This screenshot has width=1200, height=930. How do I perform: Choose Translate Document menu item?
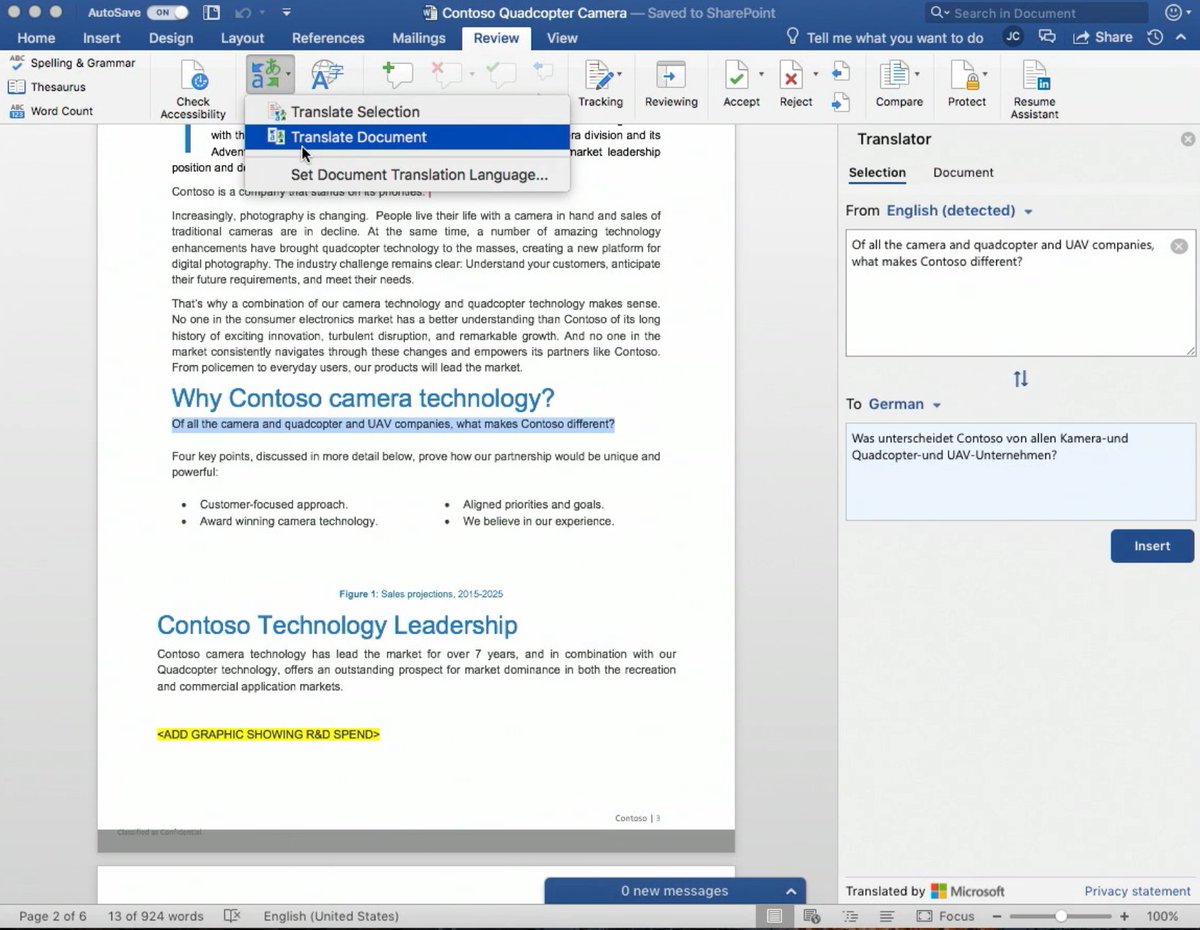(x=407, y=137)
